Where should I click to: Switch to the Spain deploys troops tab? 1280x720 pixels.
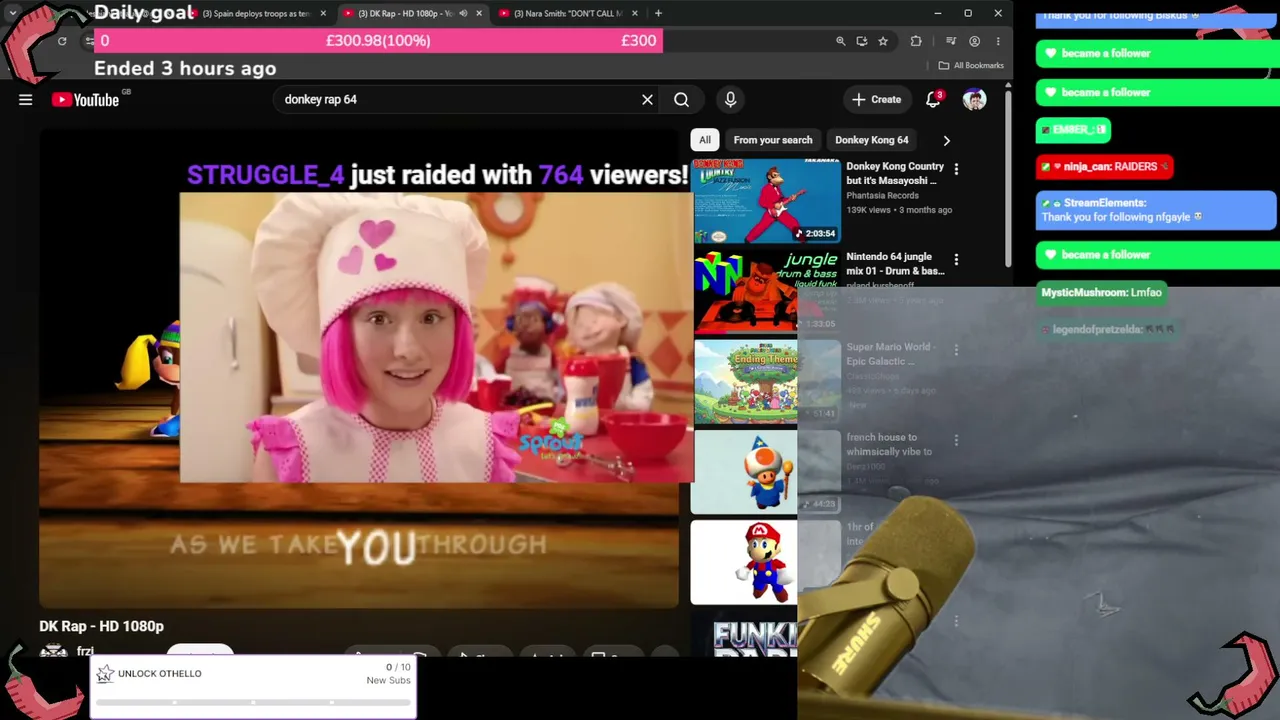point(258,13)
